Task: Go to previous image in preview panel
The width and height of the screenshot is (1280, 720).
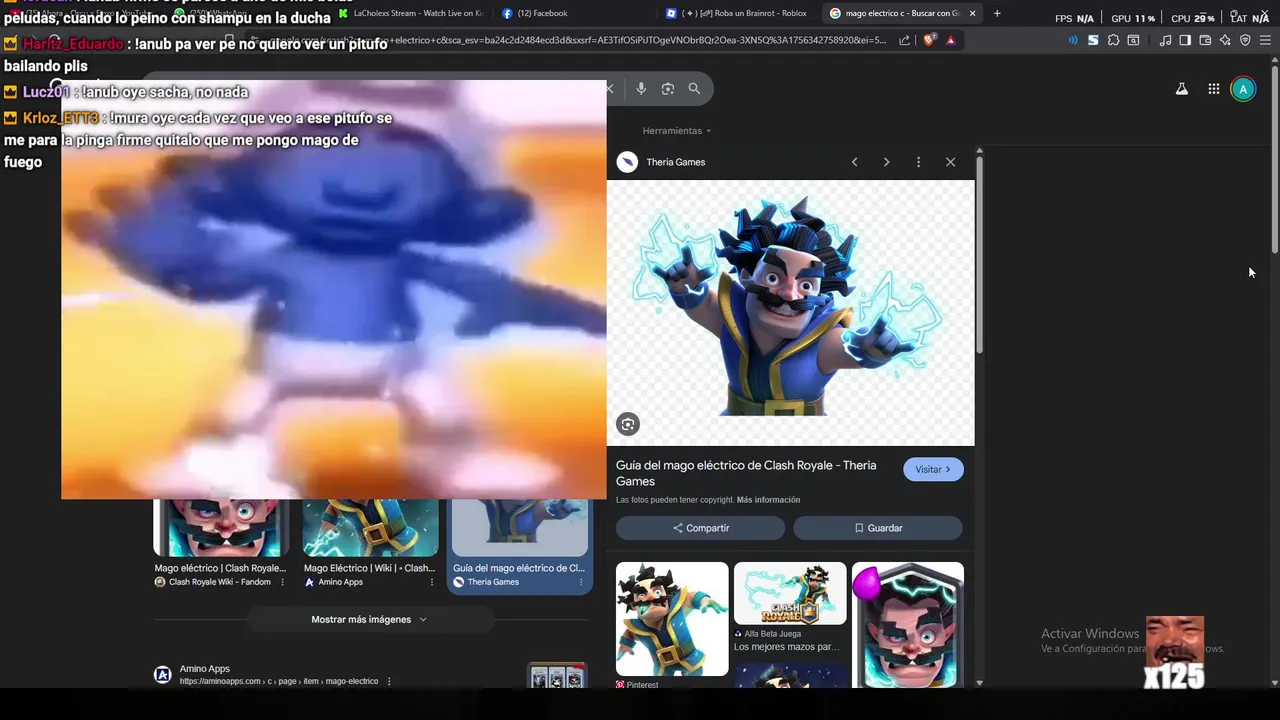Action: (x=854, y=162)
